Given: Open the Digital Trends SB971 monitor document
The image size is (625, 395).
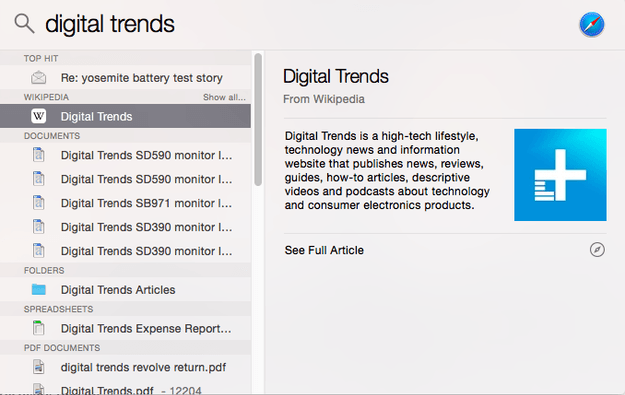Looking at the screenshot, I should click(126, 203).
